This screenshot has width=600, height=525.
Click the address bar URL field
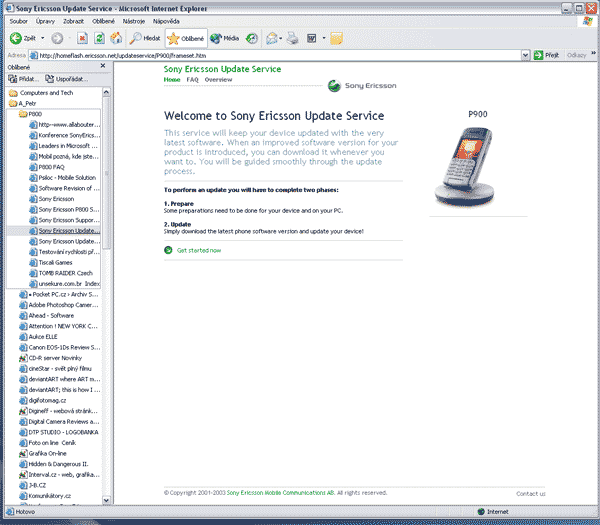pos(275,55)
